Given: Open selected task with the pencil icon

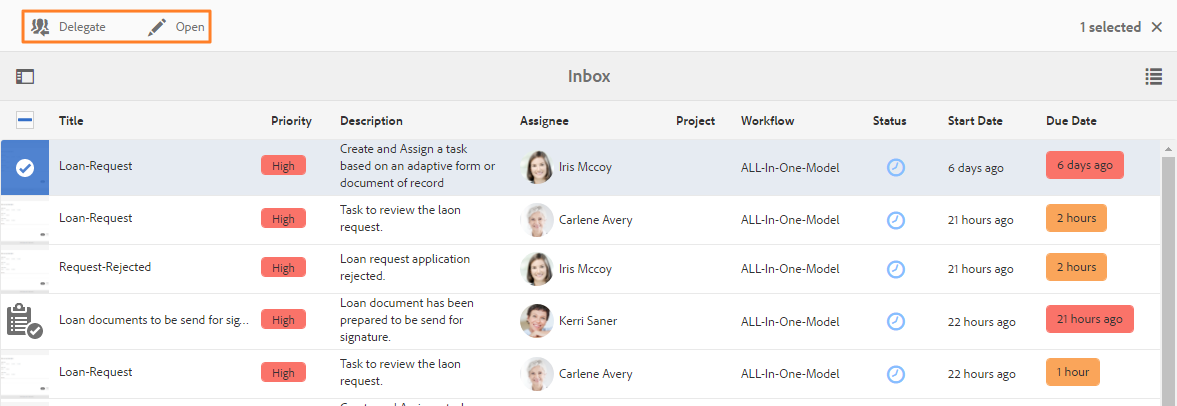Looking at the screenshot, I should [157, 28].
